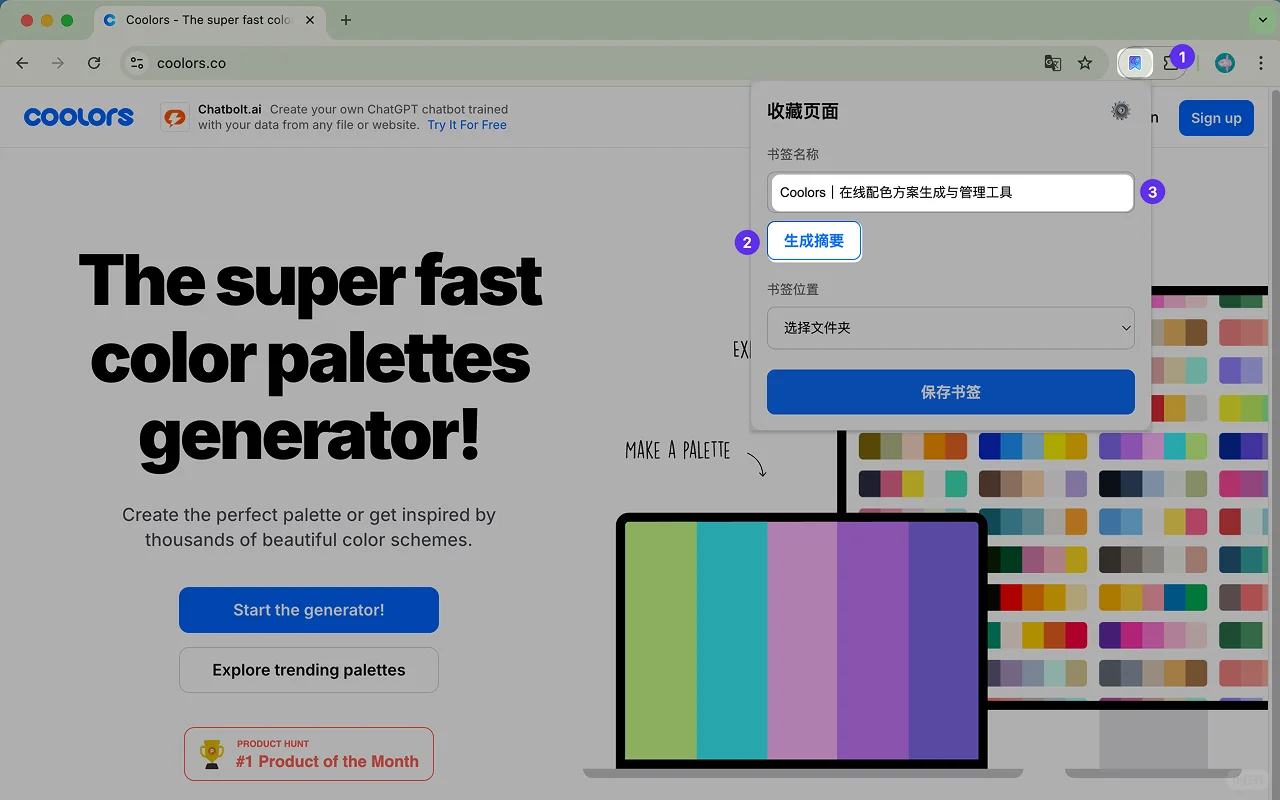
Task: Open the Chrome extensions puzzle menu
Action: 1170,63
